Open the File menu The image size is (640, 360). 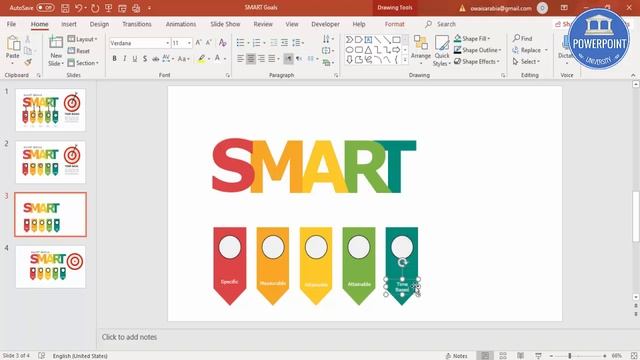coord(11,24)
